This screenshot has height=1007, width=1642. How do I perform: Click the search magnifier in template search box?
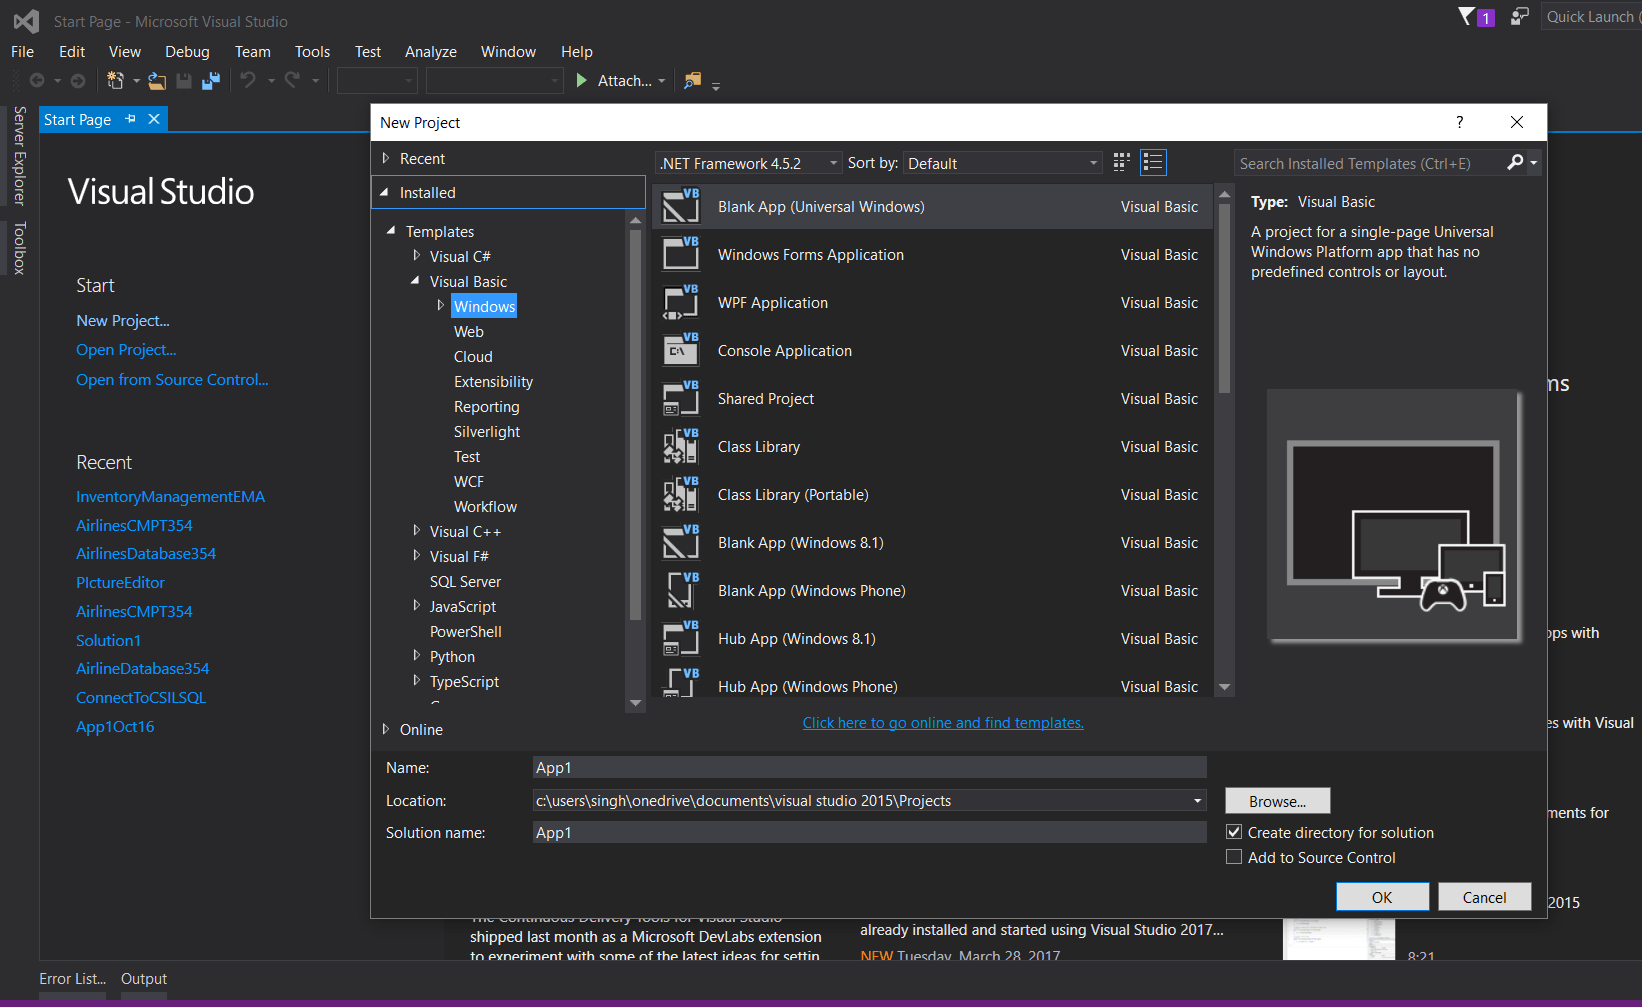1516,163
